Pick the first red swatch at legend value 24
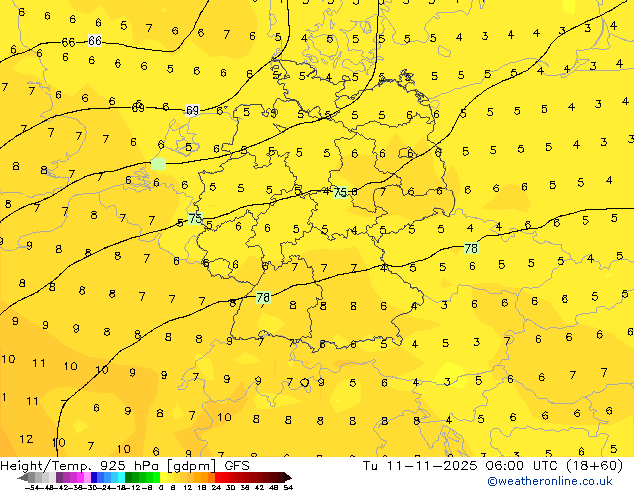The width and height of the screenshot is (634, 490). pyautogui.click(x=218, y=477)
